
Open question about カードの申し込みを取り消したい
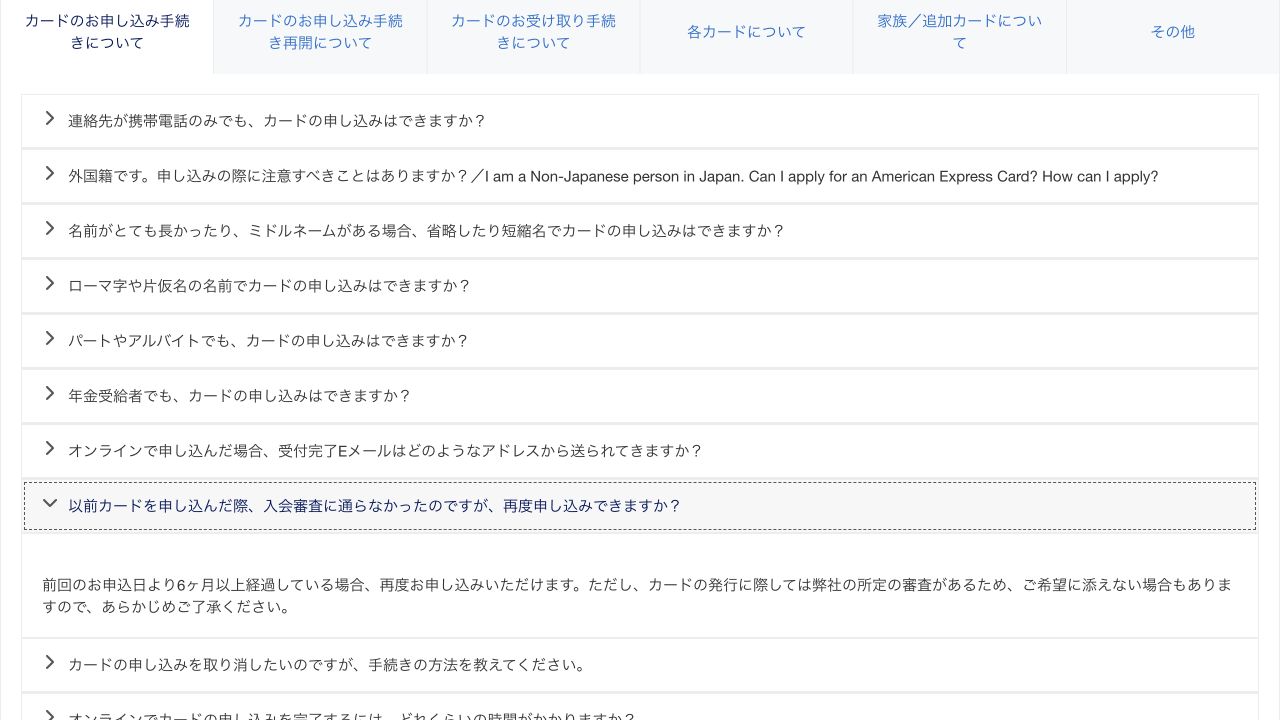640,665
